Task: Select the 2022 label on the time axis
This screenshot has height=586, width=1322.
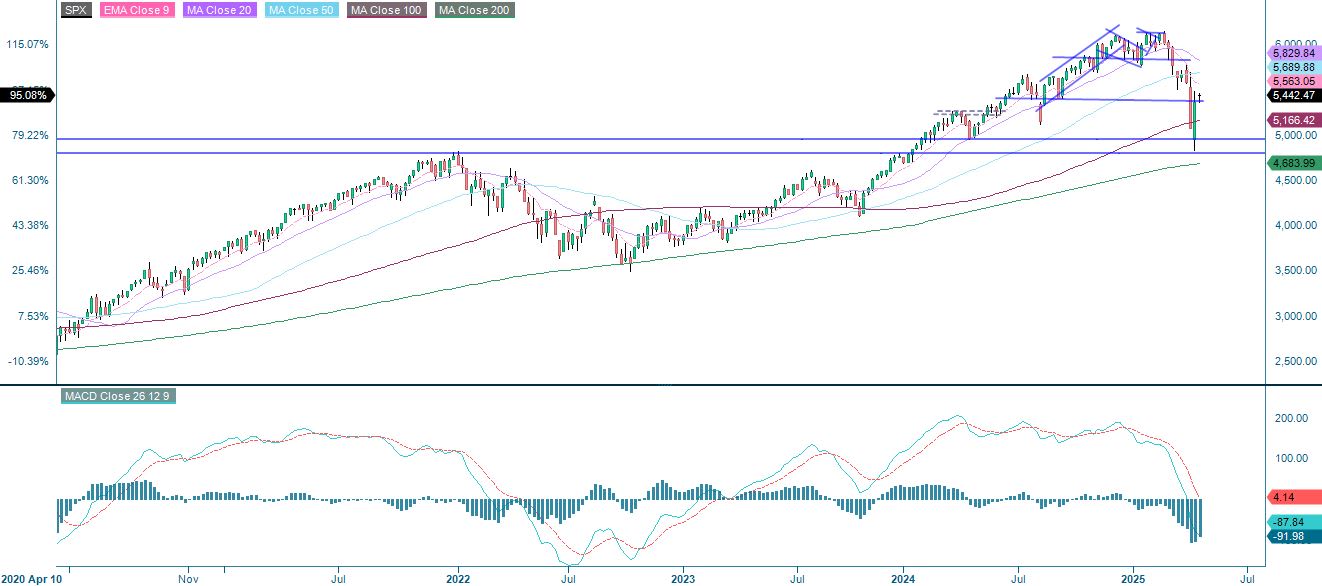Action: (x=458, y=578)
